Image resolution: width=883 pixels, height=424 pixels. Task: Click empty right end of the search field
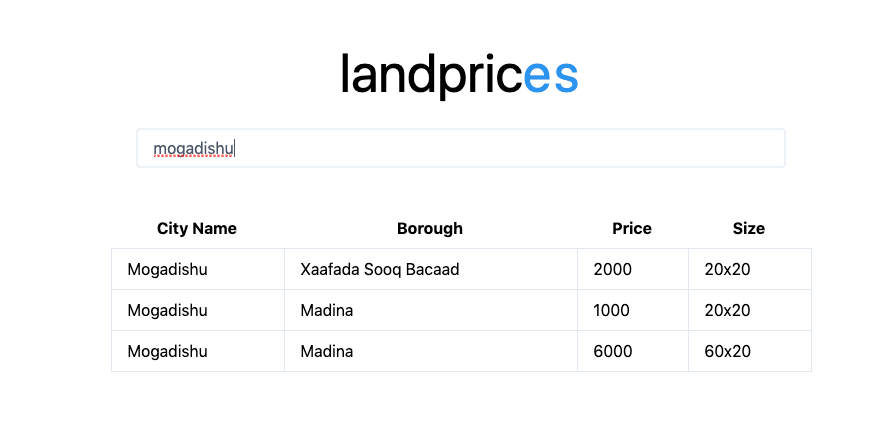(700, 149)
